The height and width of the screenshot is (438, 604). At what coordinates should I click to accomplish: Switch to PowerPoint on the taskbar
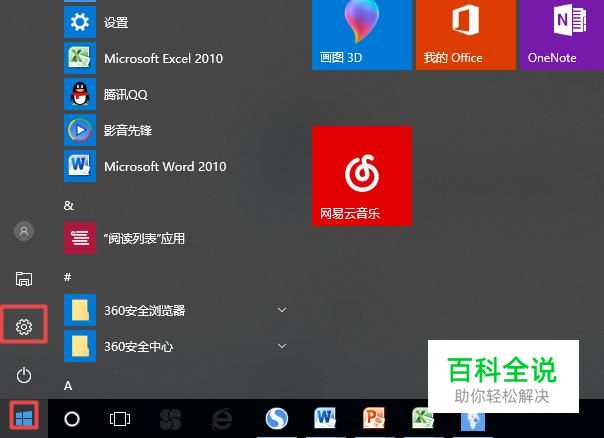(x=374, y=418)
